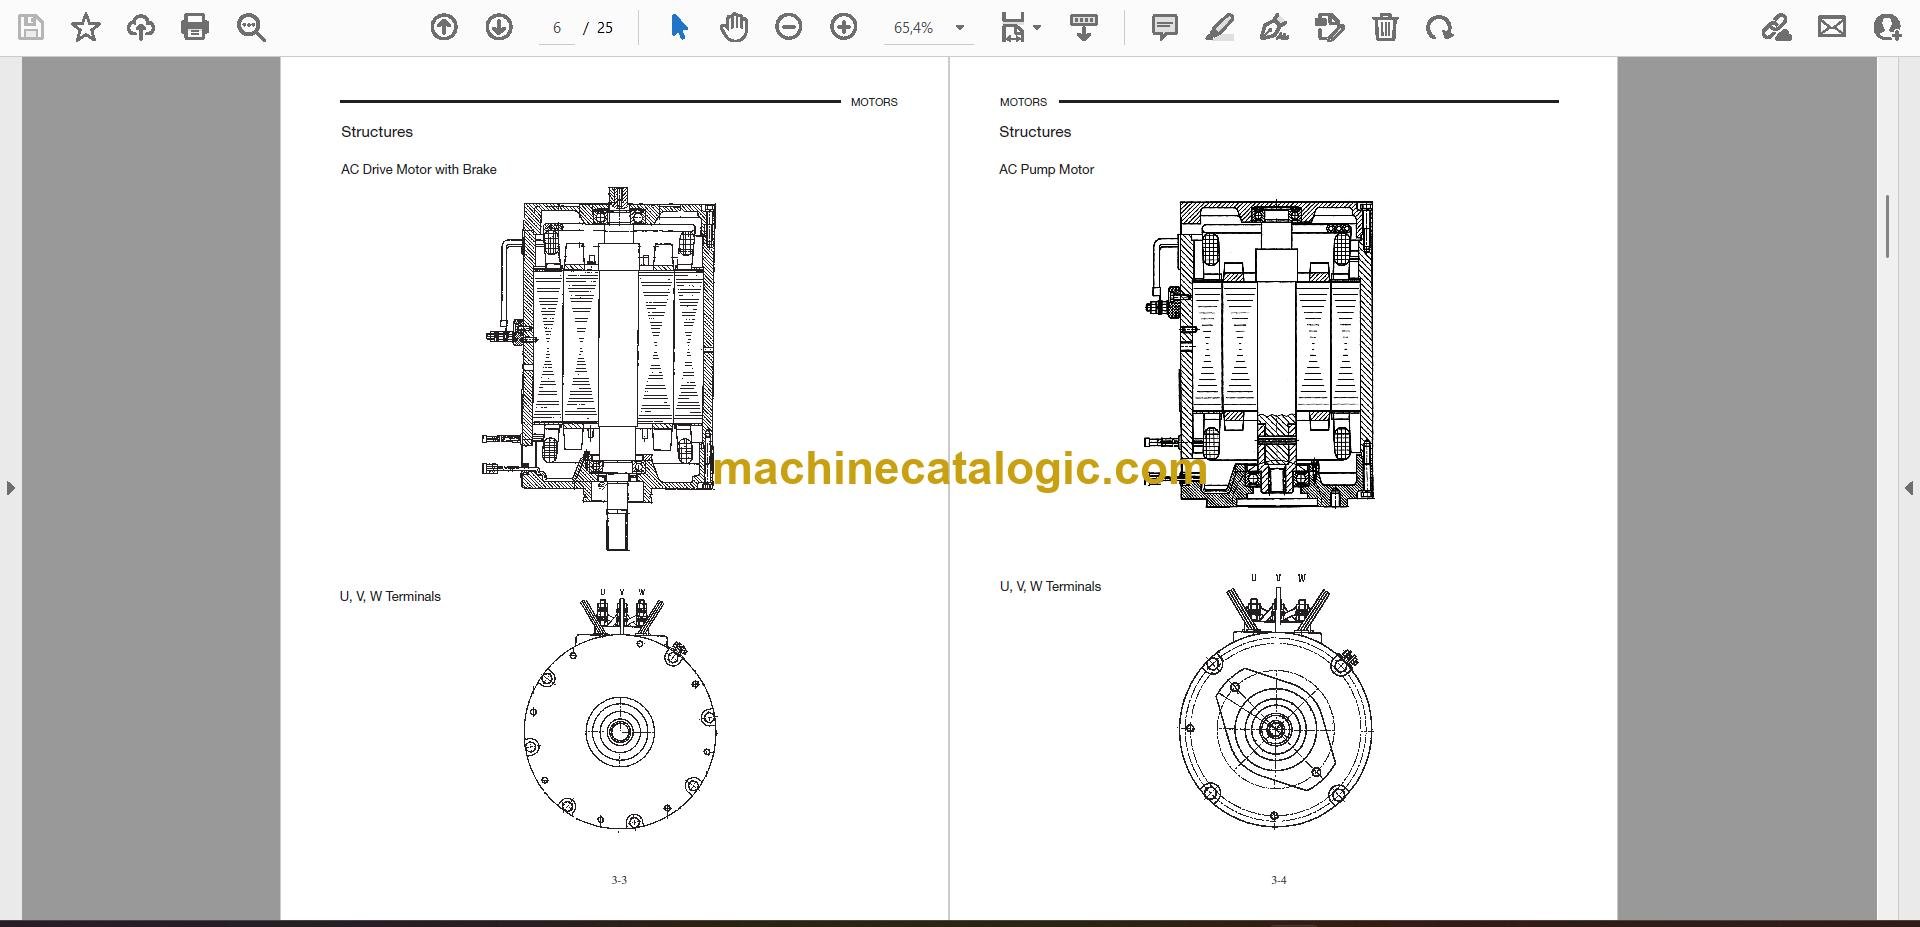Send the file by email
The height and width of the screenshot is (927, 1920).
tap(1832, 27)
